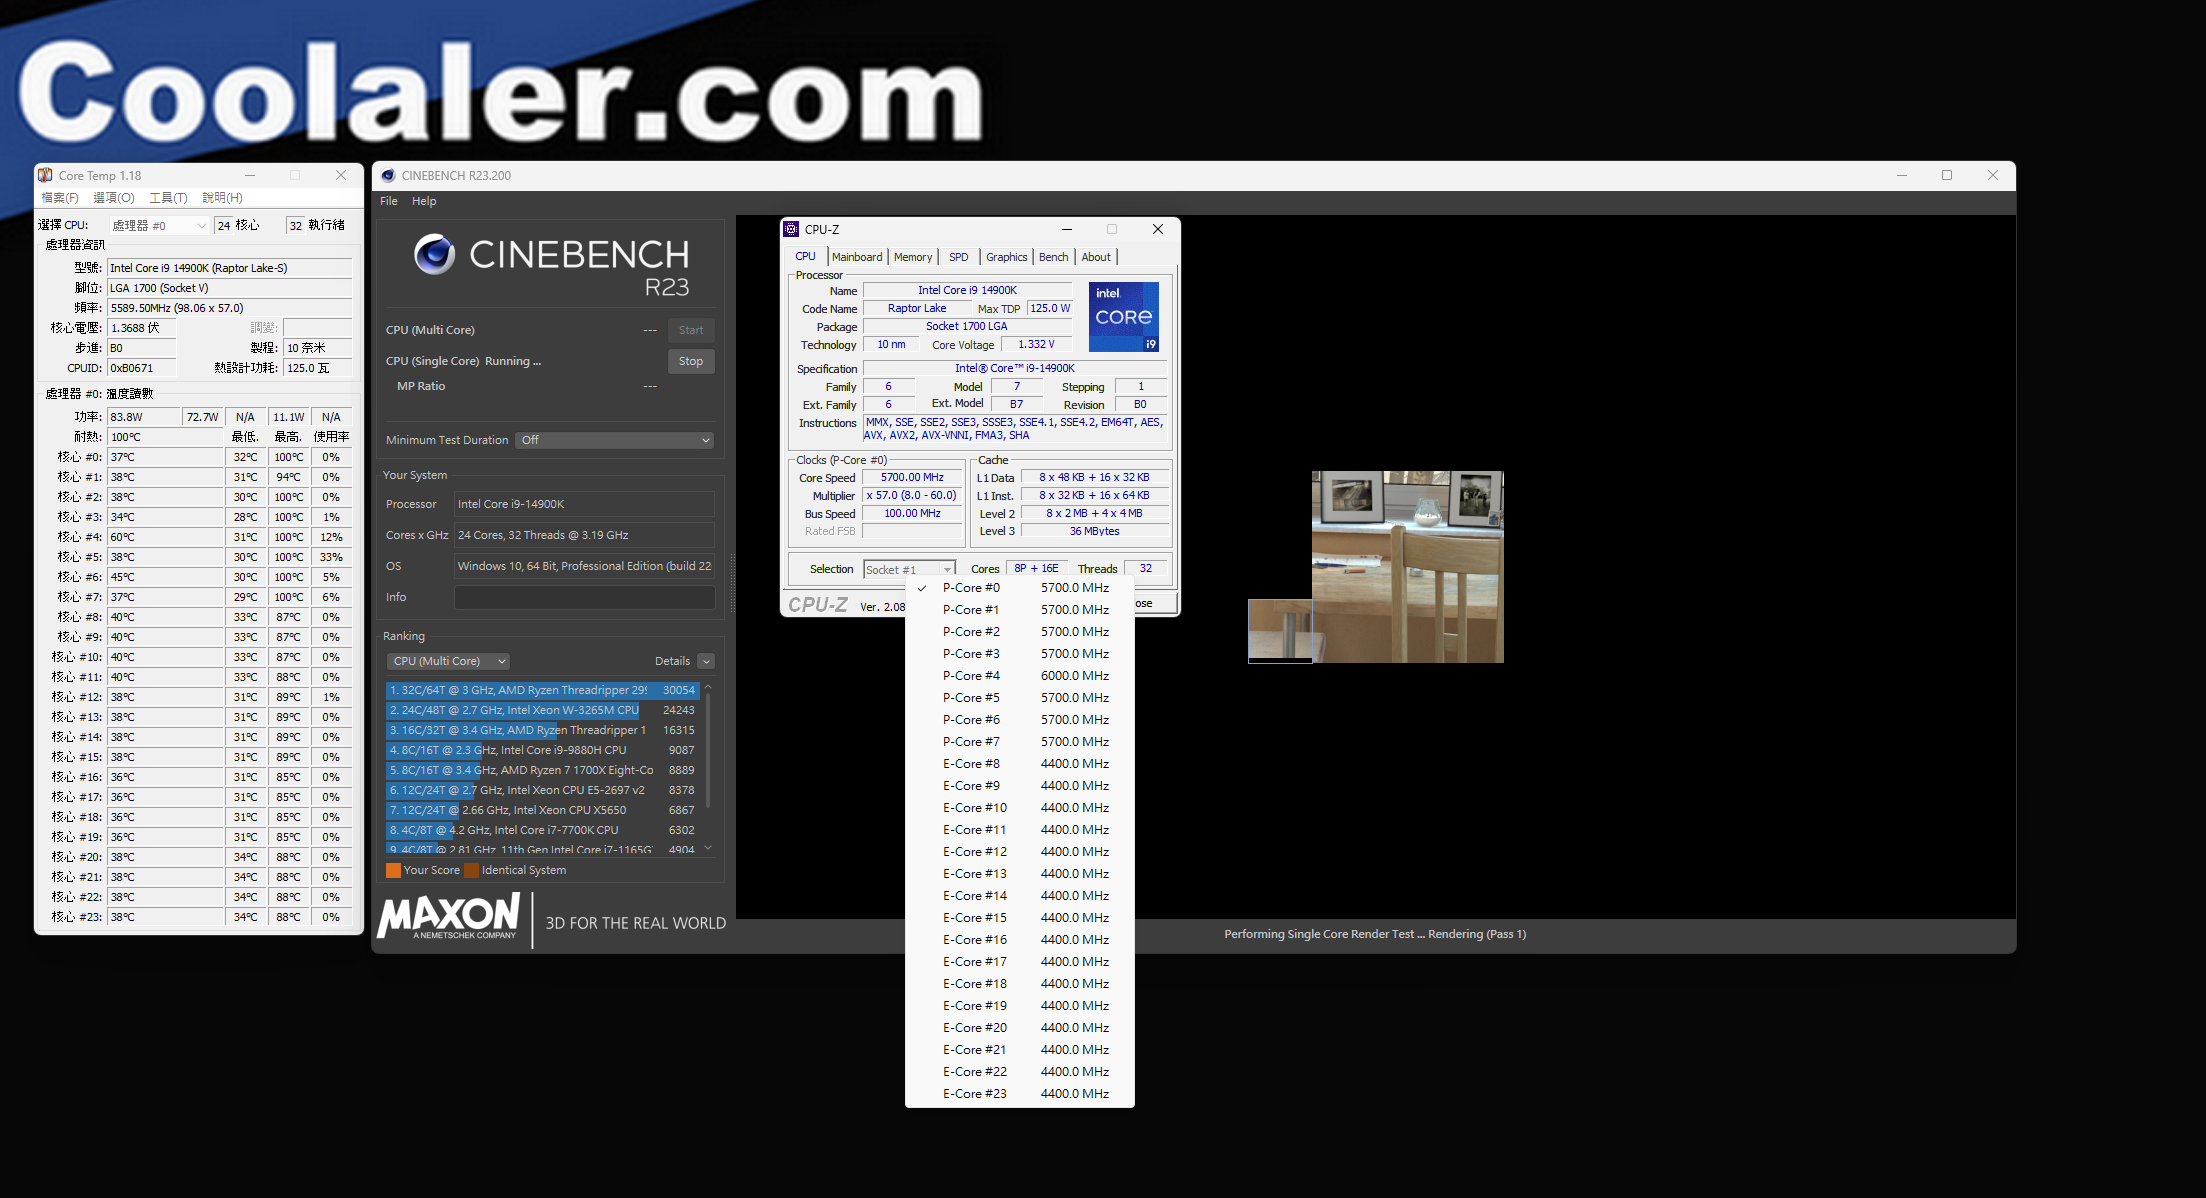The image size is (2206, 1198).
Task: Open the Minimum Test Duration dropdown
Action: pos(615,440)
